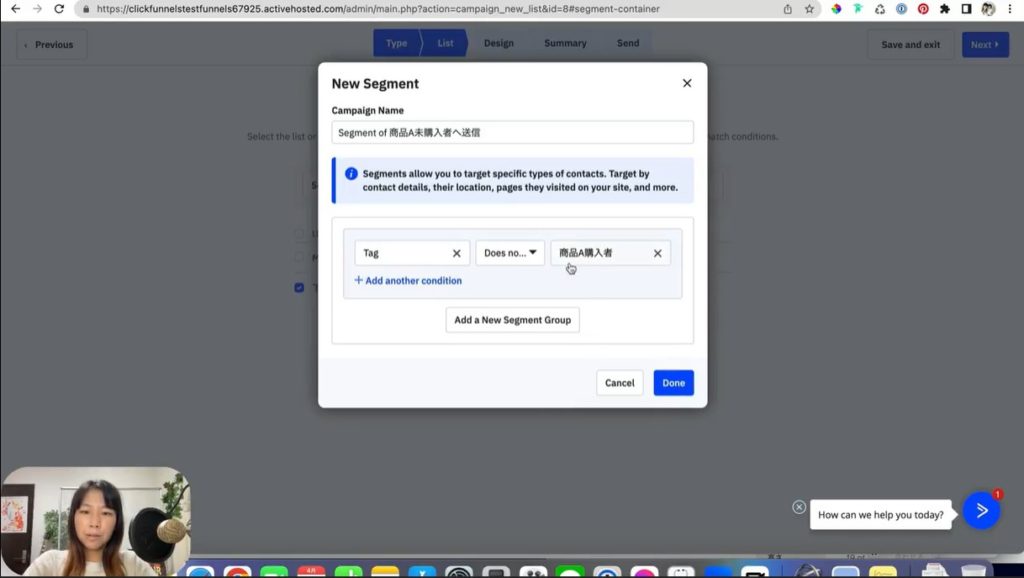Go to the Design step tab
Viewport: 1024px width, 578px height.
pyautogui.click(x=498, y=44)
